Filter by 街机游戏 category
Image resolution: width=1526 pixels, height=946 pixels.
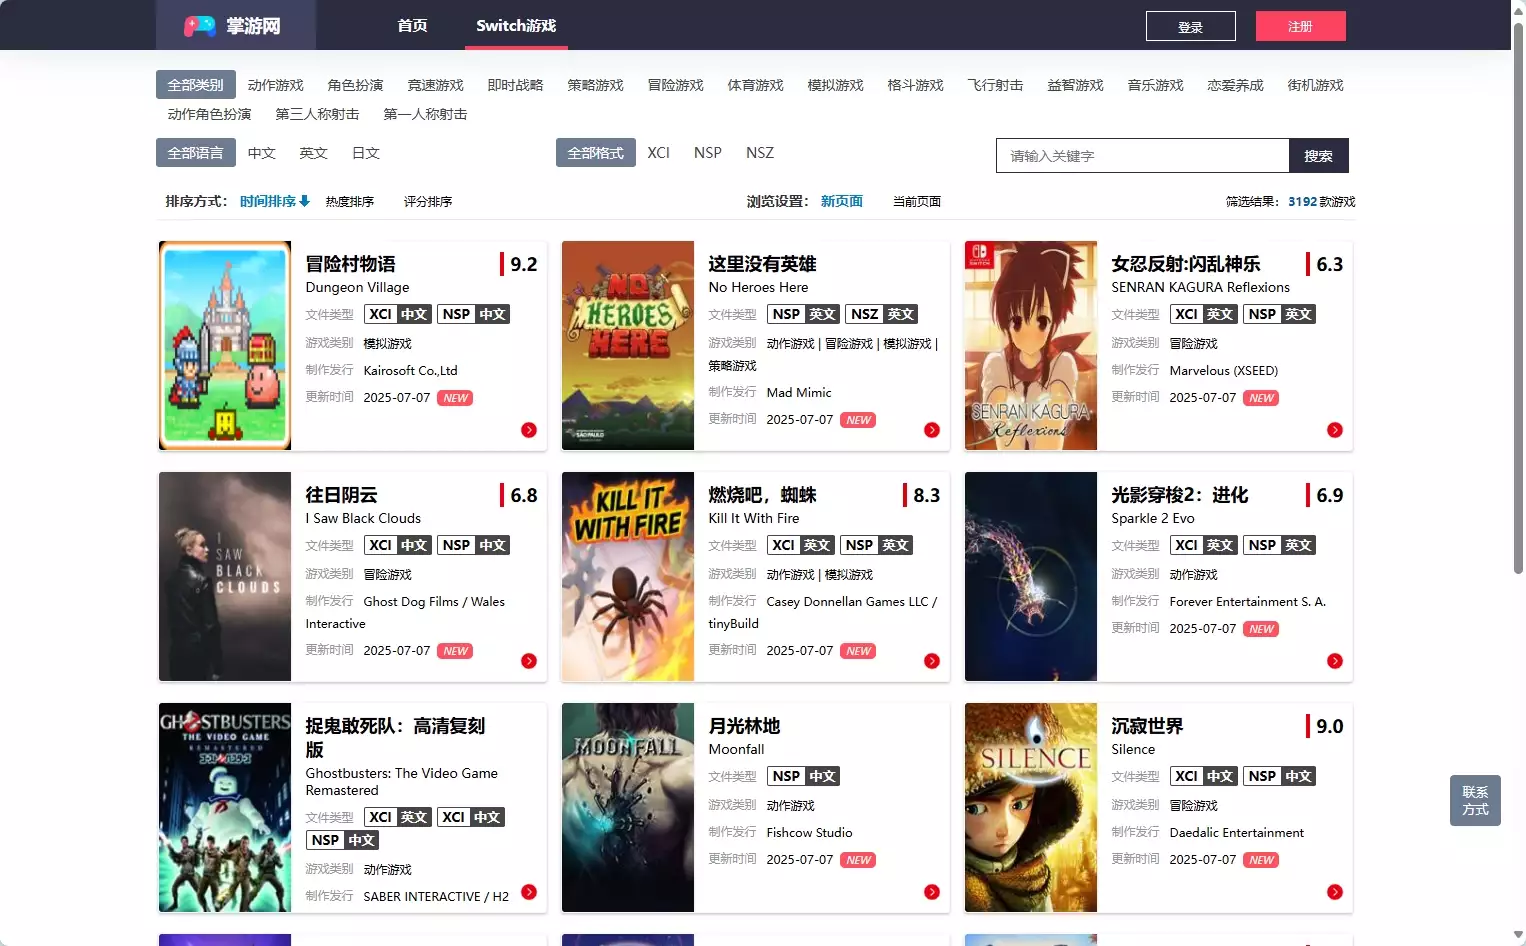coord(1316,85)
